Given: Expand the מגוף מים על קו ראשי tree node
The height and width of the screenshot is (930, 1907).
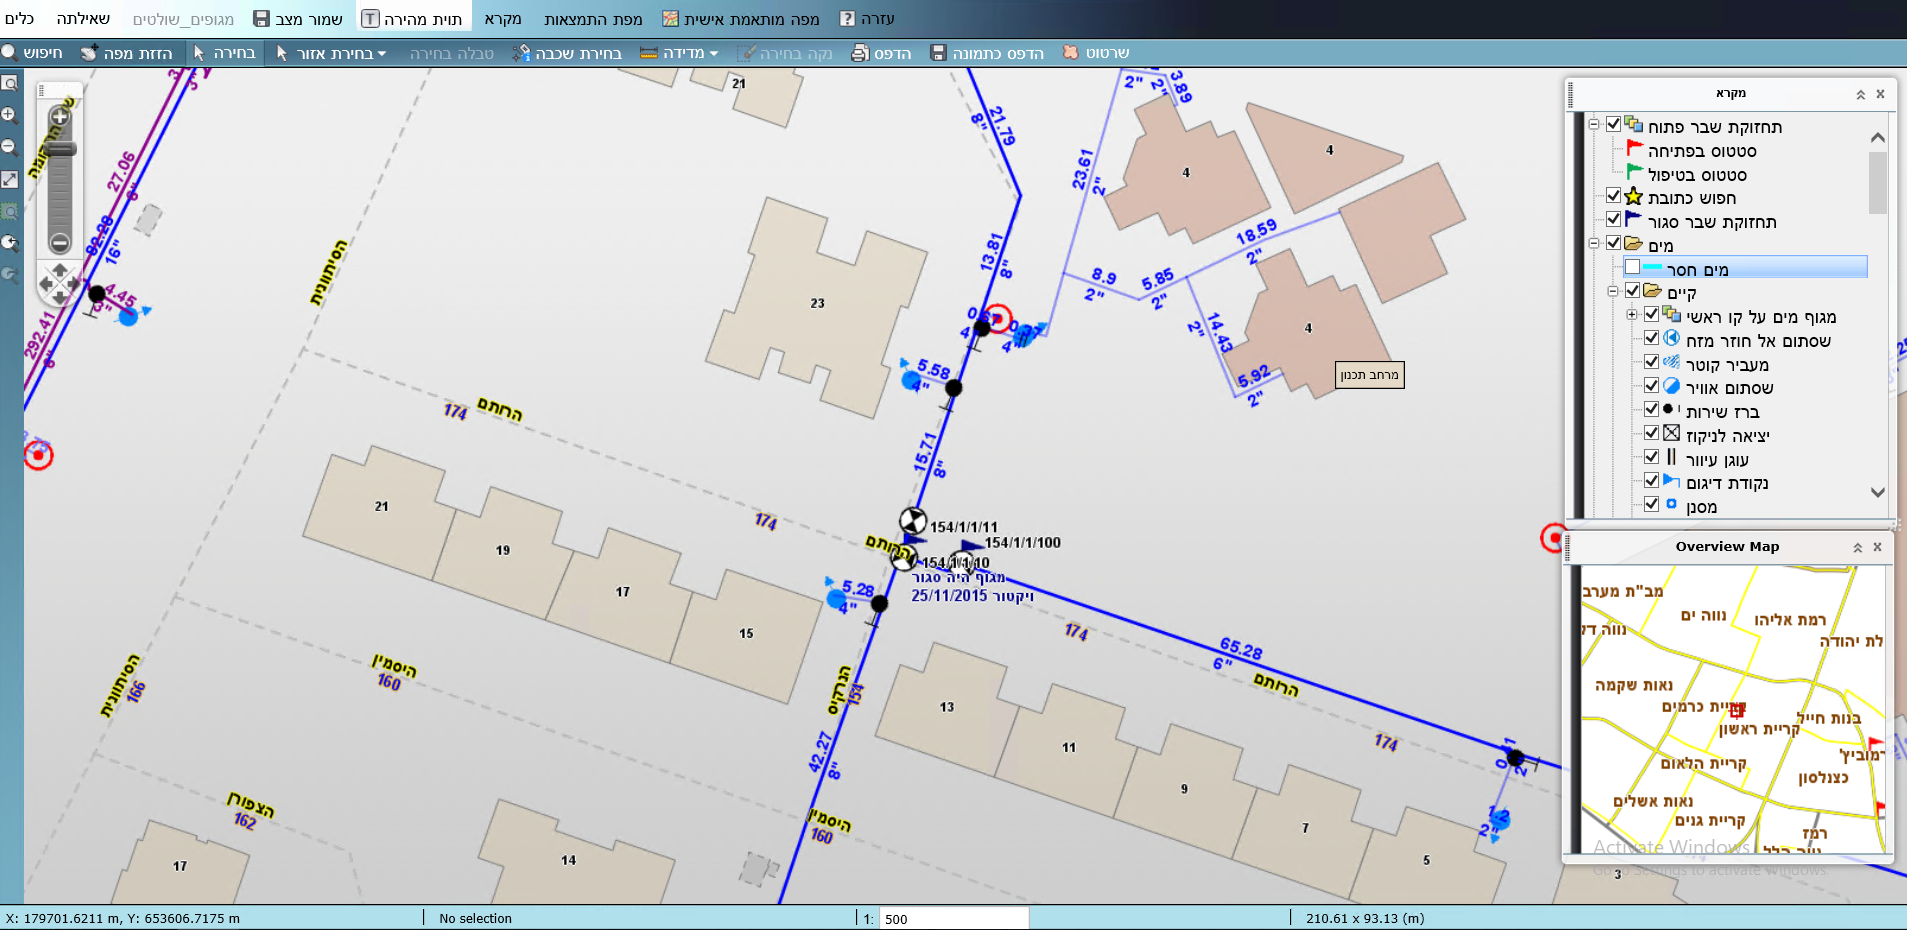Looking at the screenshot, I should click(x=1630, y=314).
